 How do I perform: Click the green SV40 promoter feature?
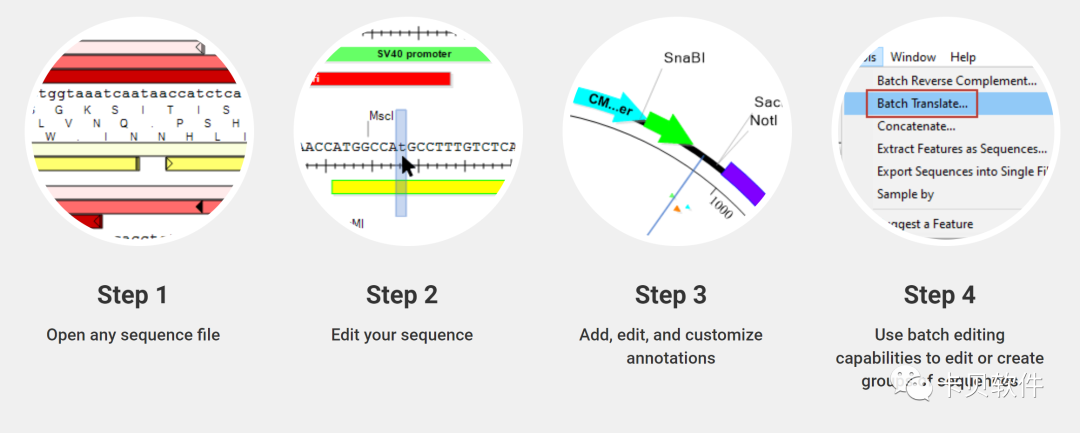pos(408,54)
